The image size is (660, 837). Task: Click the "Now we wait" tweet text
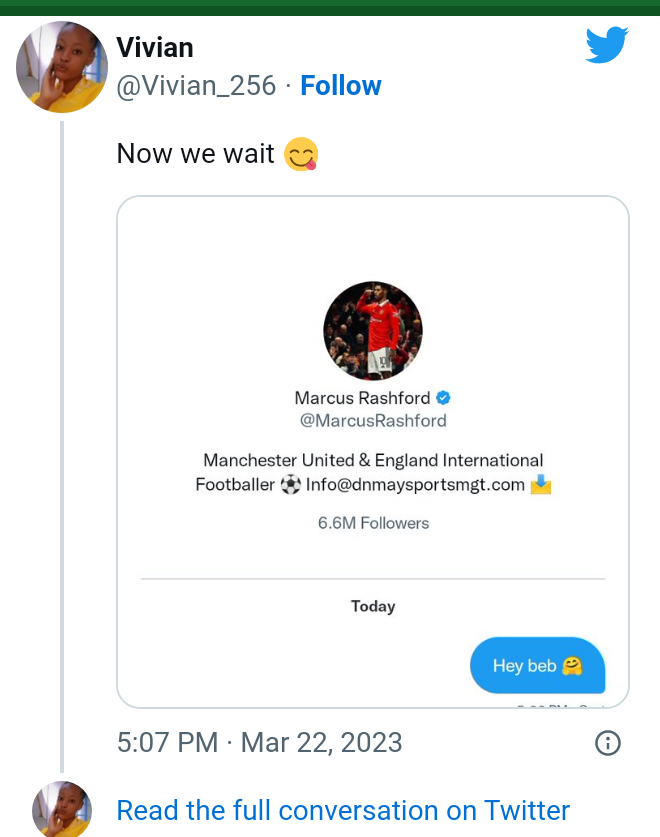(x=196, y=154)
